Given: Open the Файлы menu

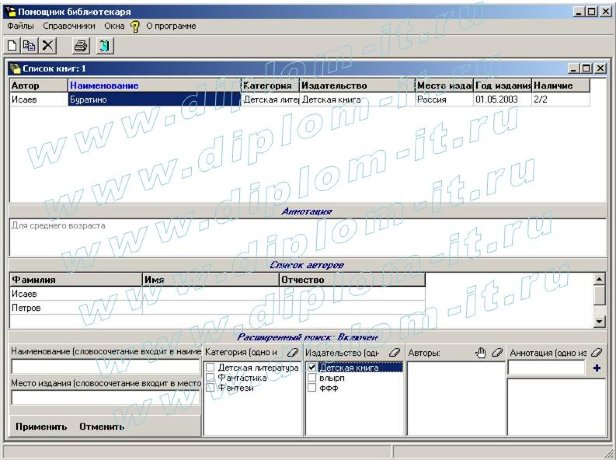Looking at the screenshot, I should (20, 25).
